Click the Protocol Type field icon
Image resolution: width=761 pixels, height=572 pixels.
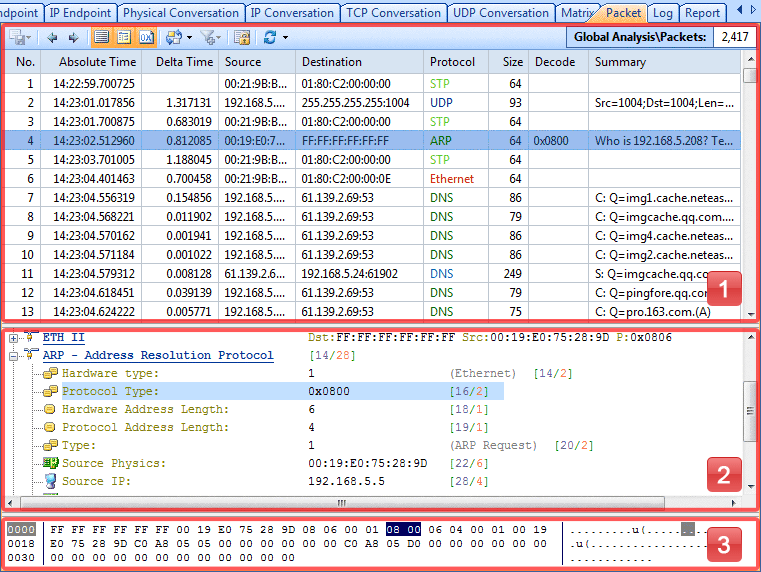(x=50, y=391)
